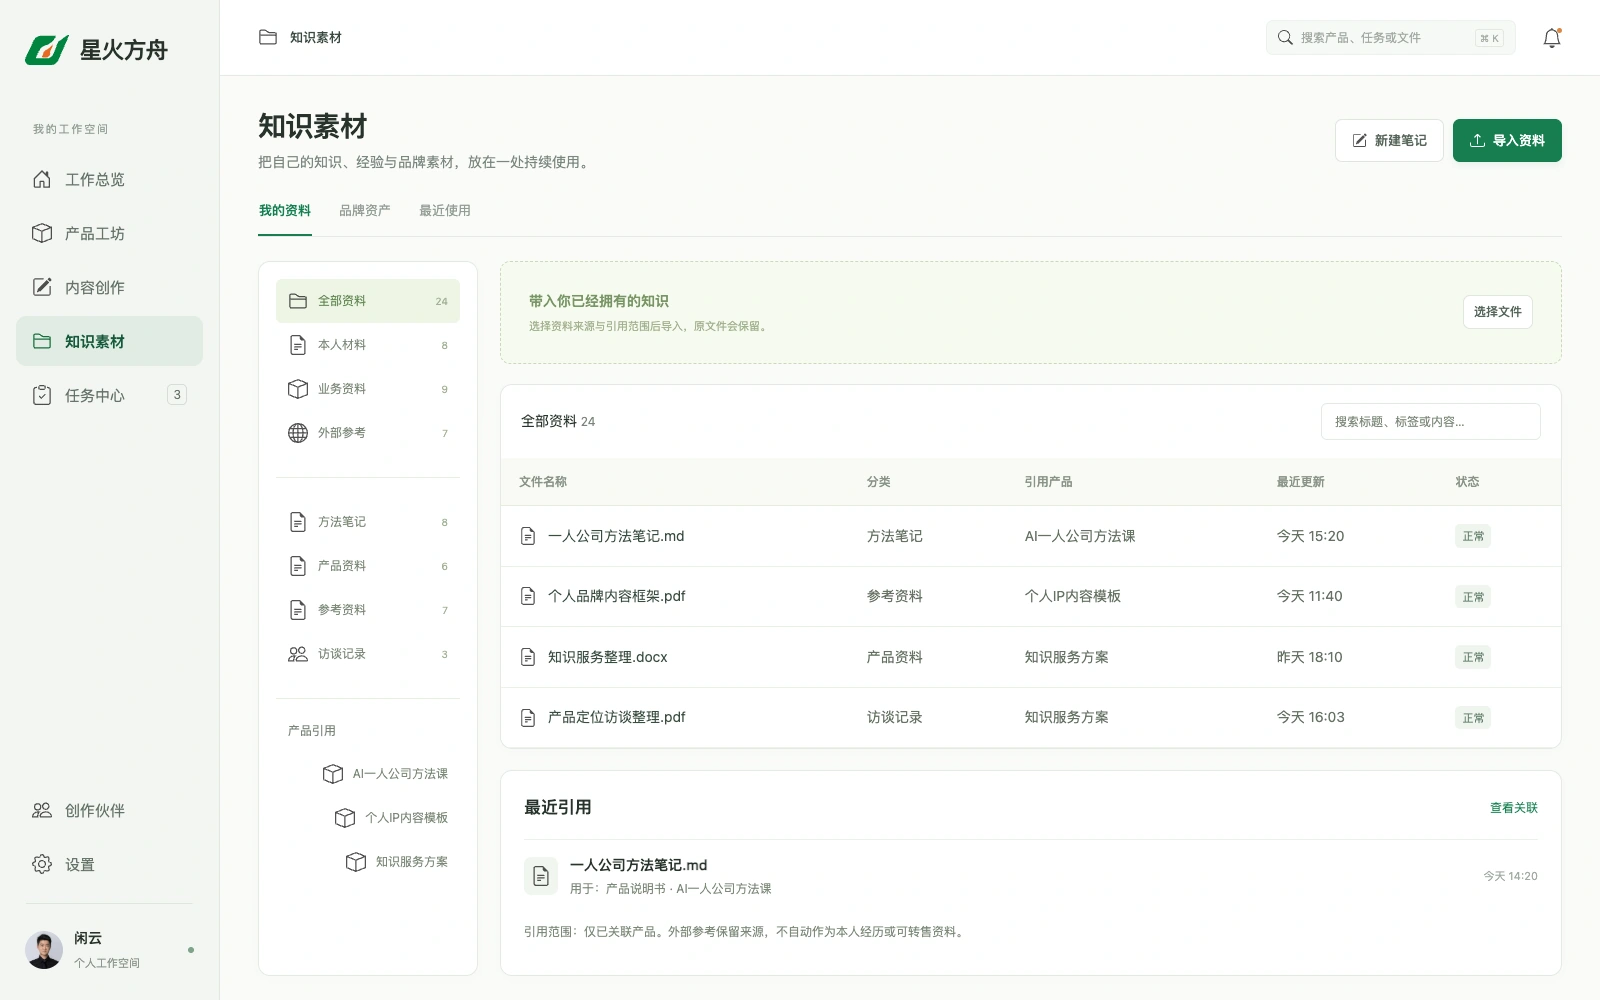Focus the 搜索标题、标签或内容 field
Image resolution: width=1600 pixels, height=1000 pixels.
(1430, 422)
